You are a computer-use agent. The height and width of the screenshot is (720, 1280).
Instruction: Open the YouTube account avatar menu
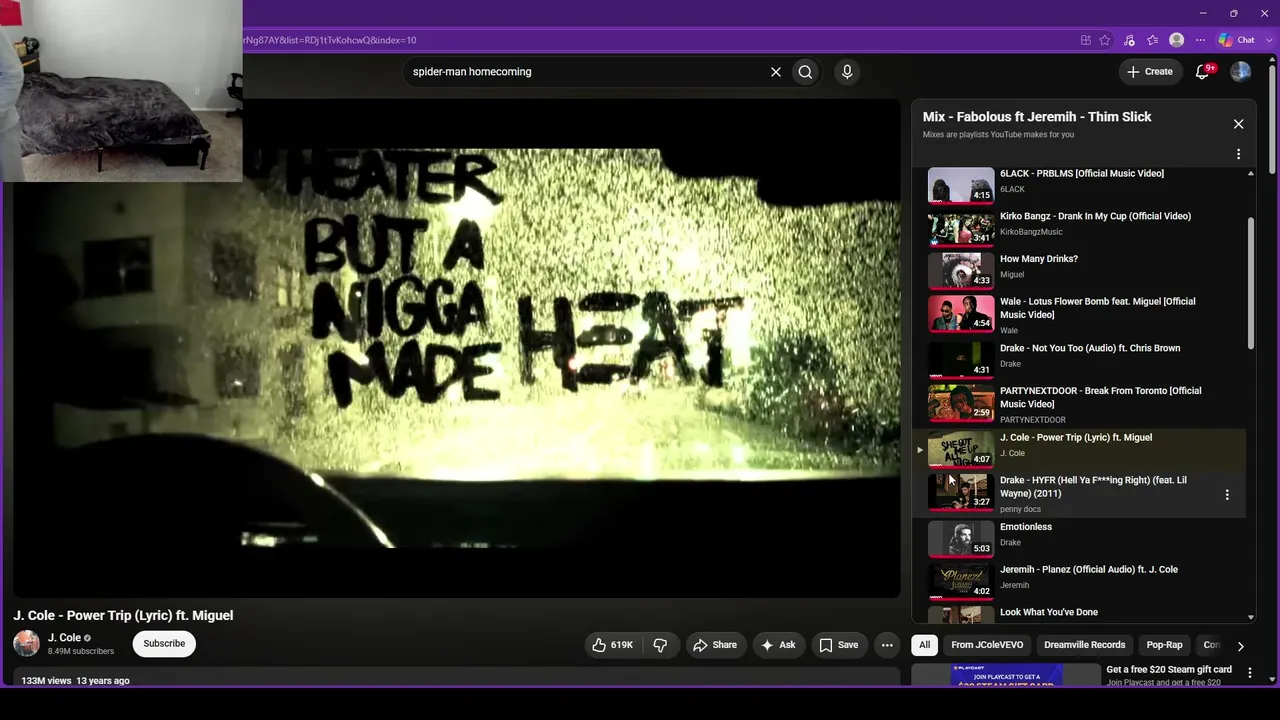tap(1241, 72)
